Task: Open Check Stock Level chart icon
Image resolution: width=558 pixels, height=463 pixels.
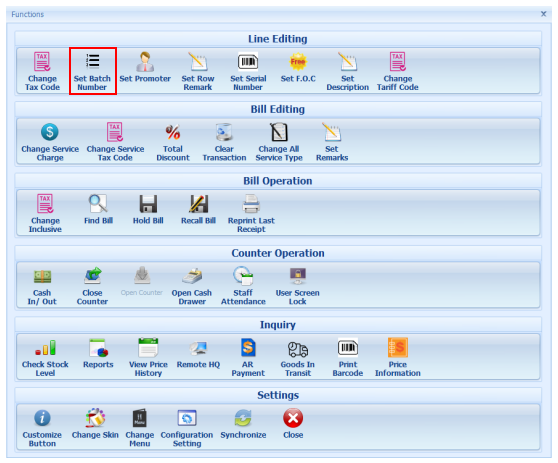Action: pos(45,348)
